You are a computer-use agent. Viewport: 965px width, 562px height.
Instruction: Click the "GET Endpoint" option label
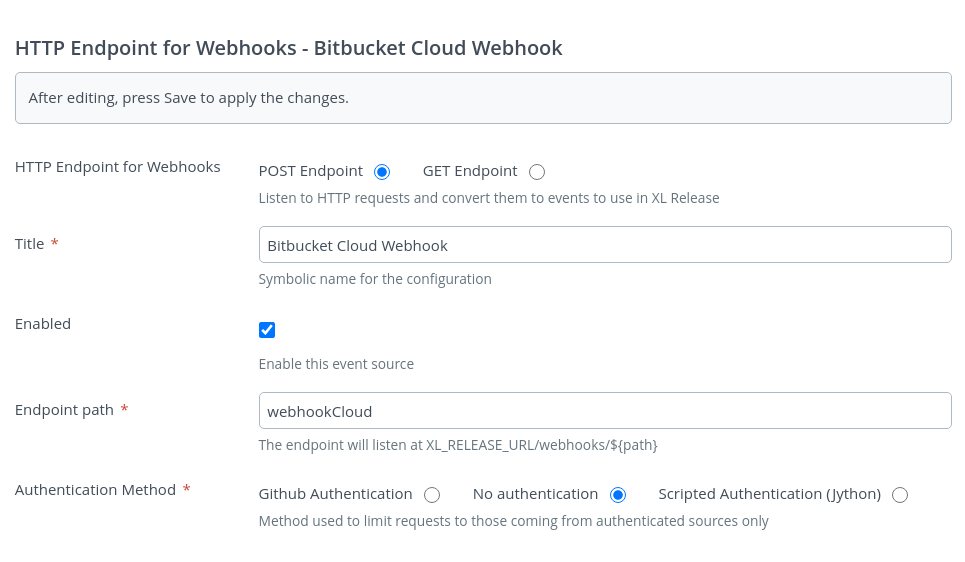pos(470,171)
